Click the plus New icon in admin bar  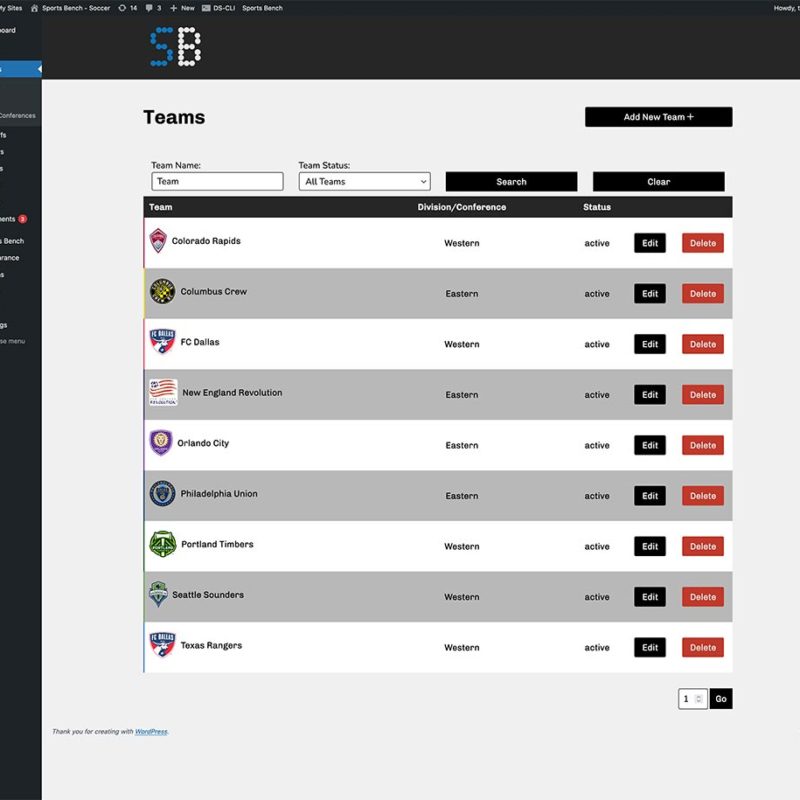coord(182,8)
